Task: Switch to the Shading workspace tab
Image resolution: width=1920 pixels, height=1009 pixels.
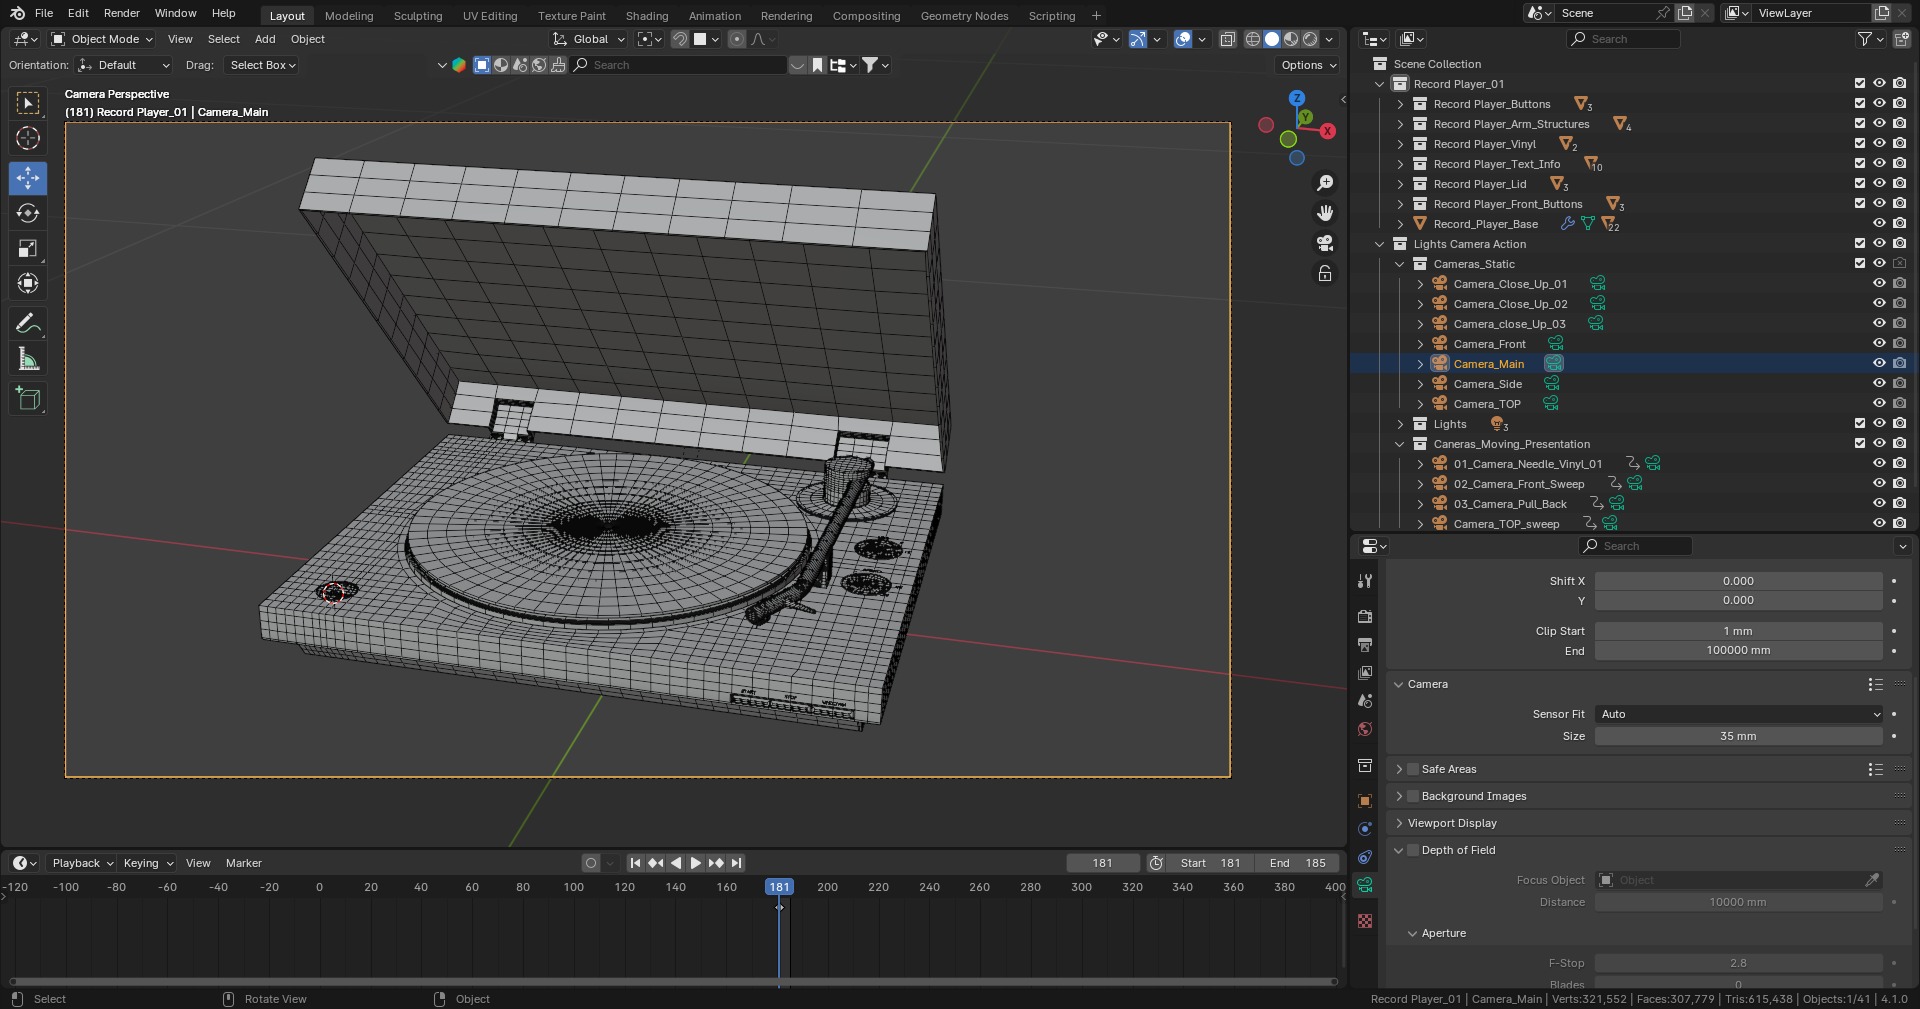Action: (x=647, y=16)
